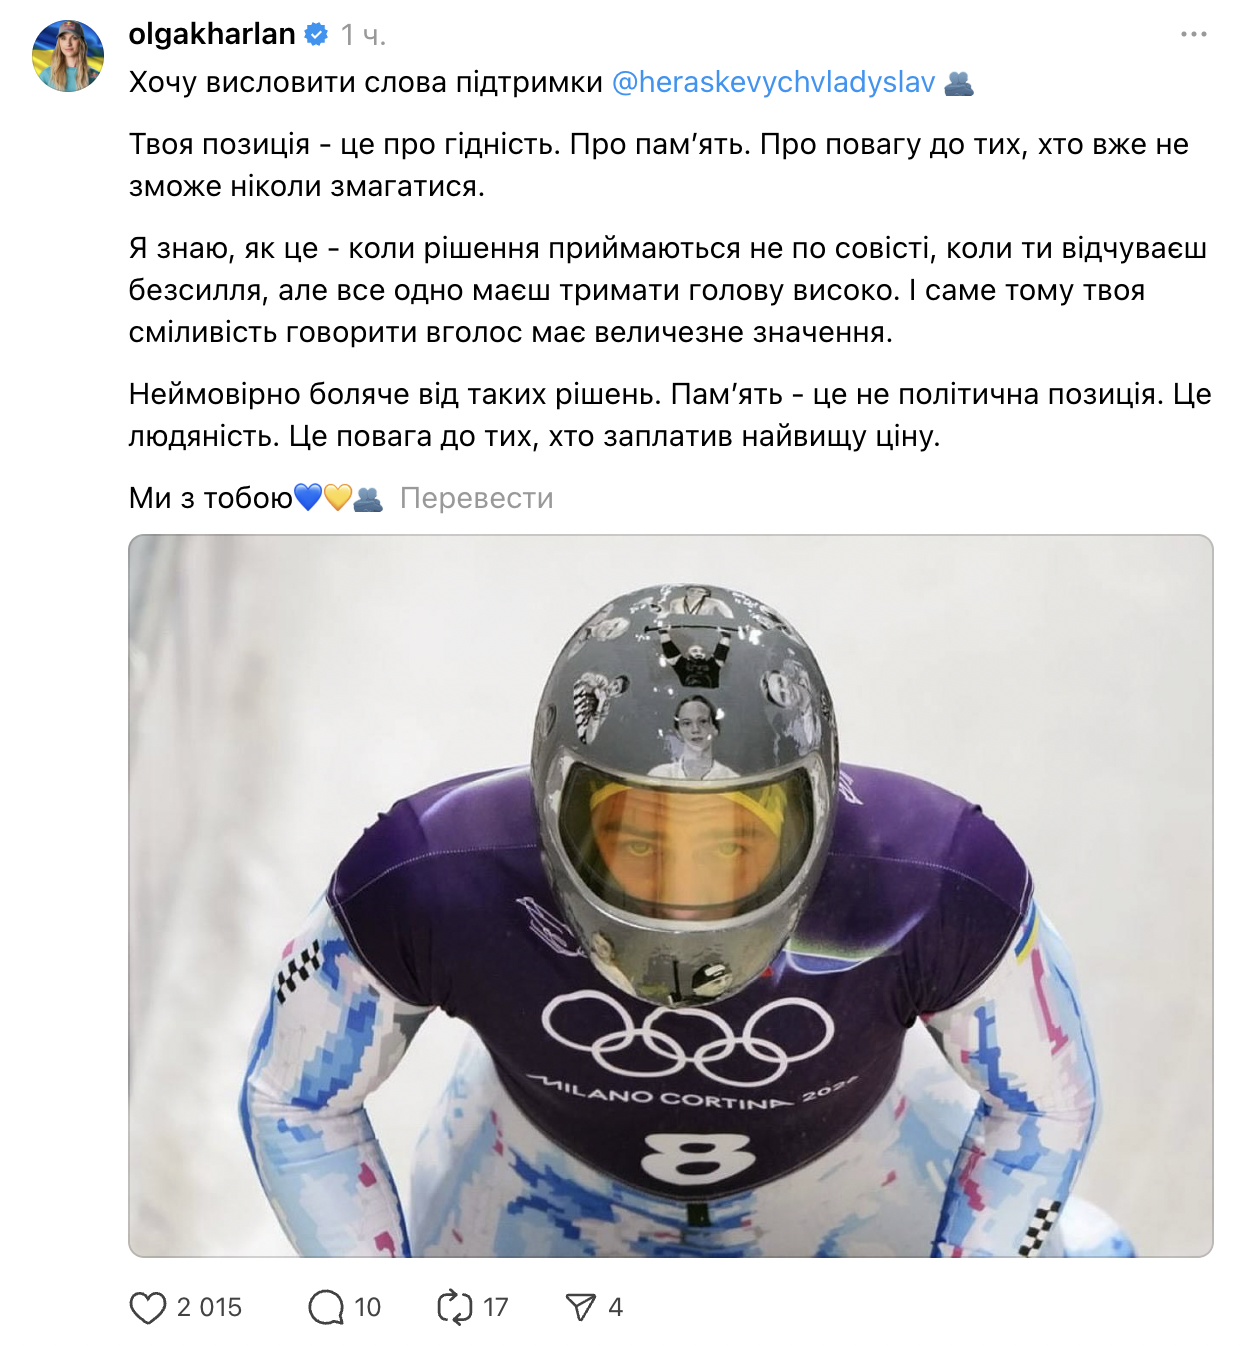Click the 17 reposts count
The image size is (1250, 1348).
495,1307
